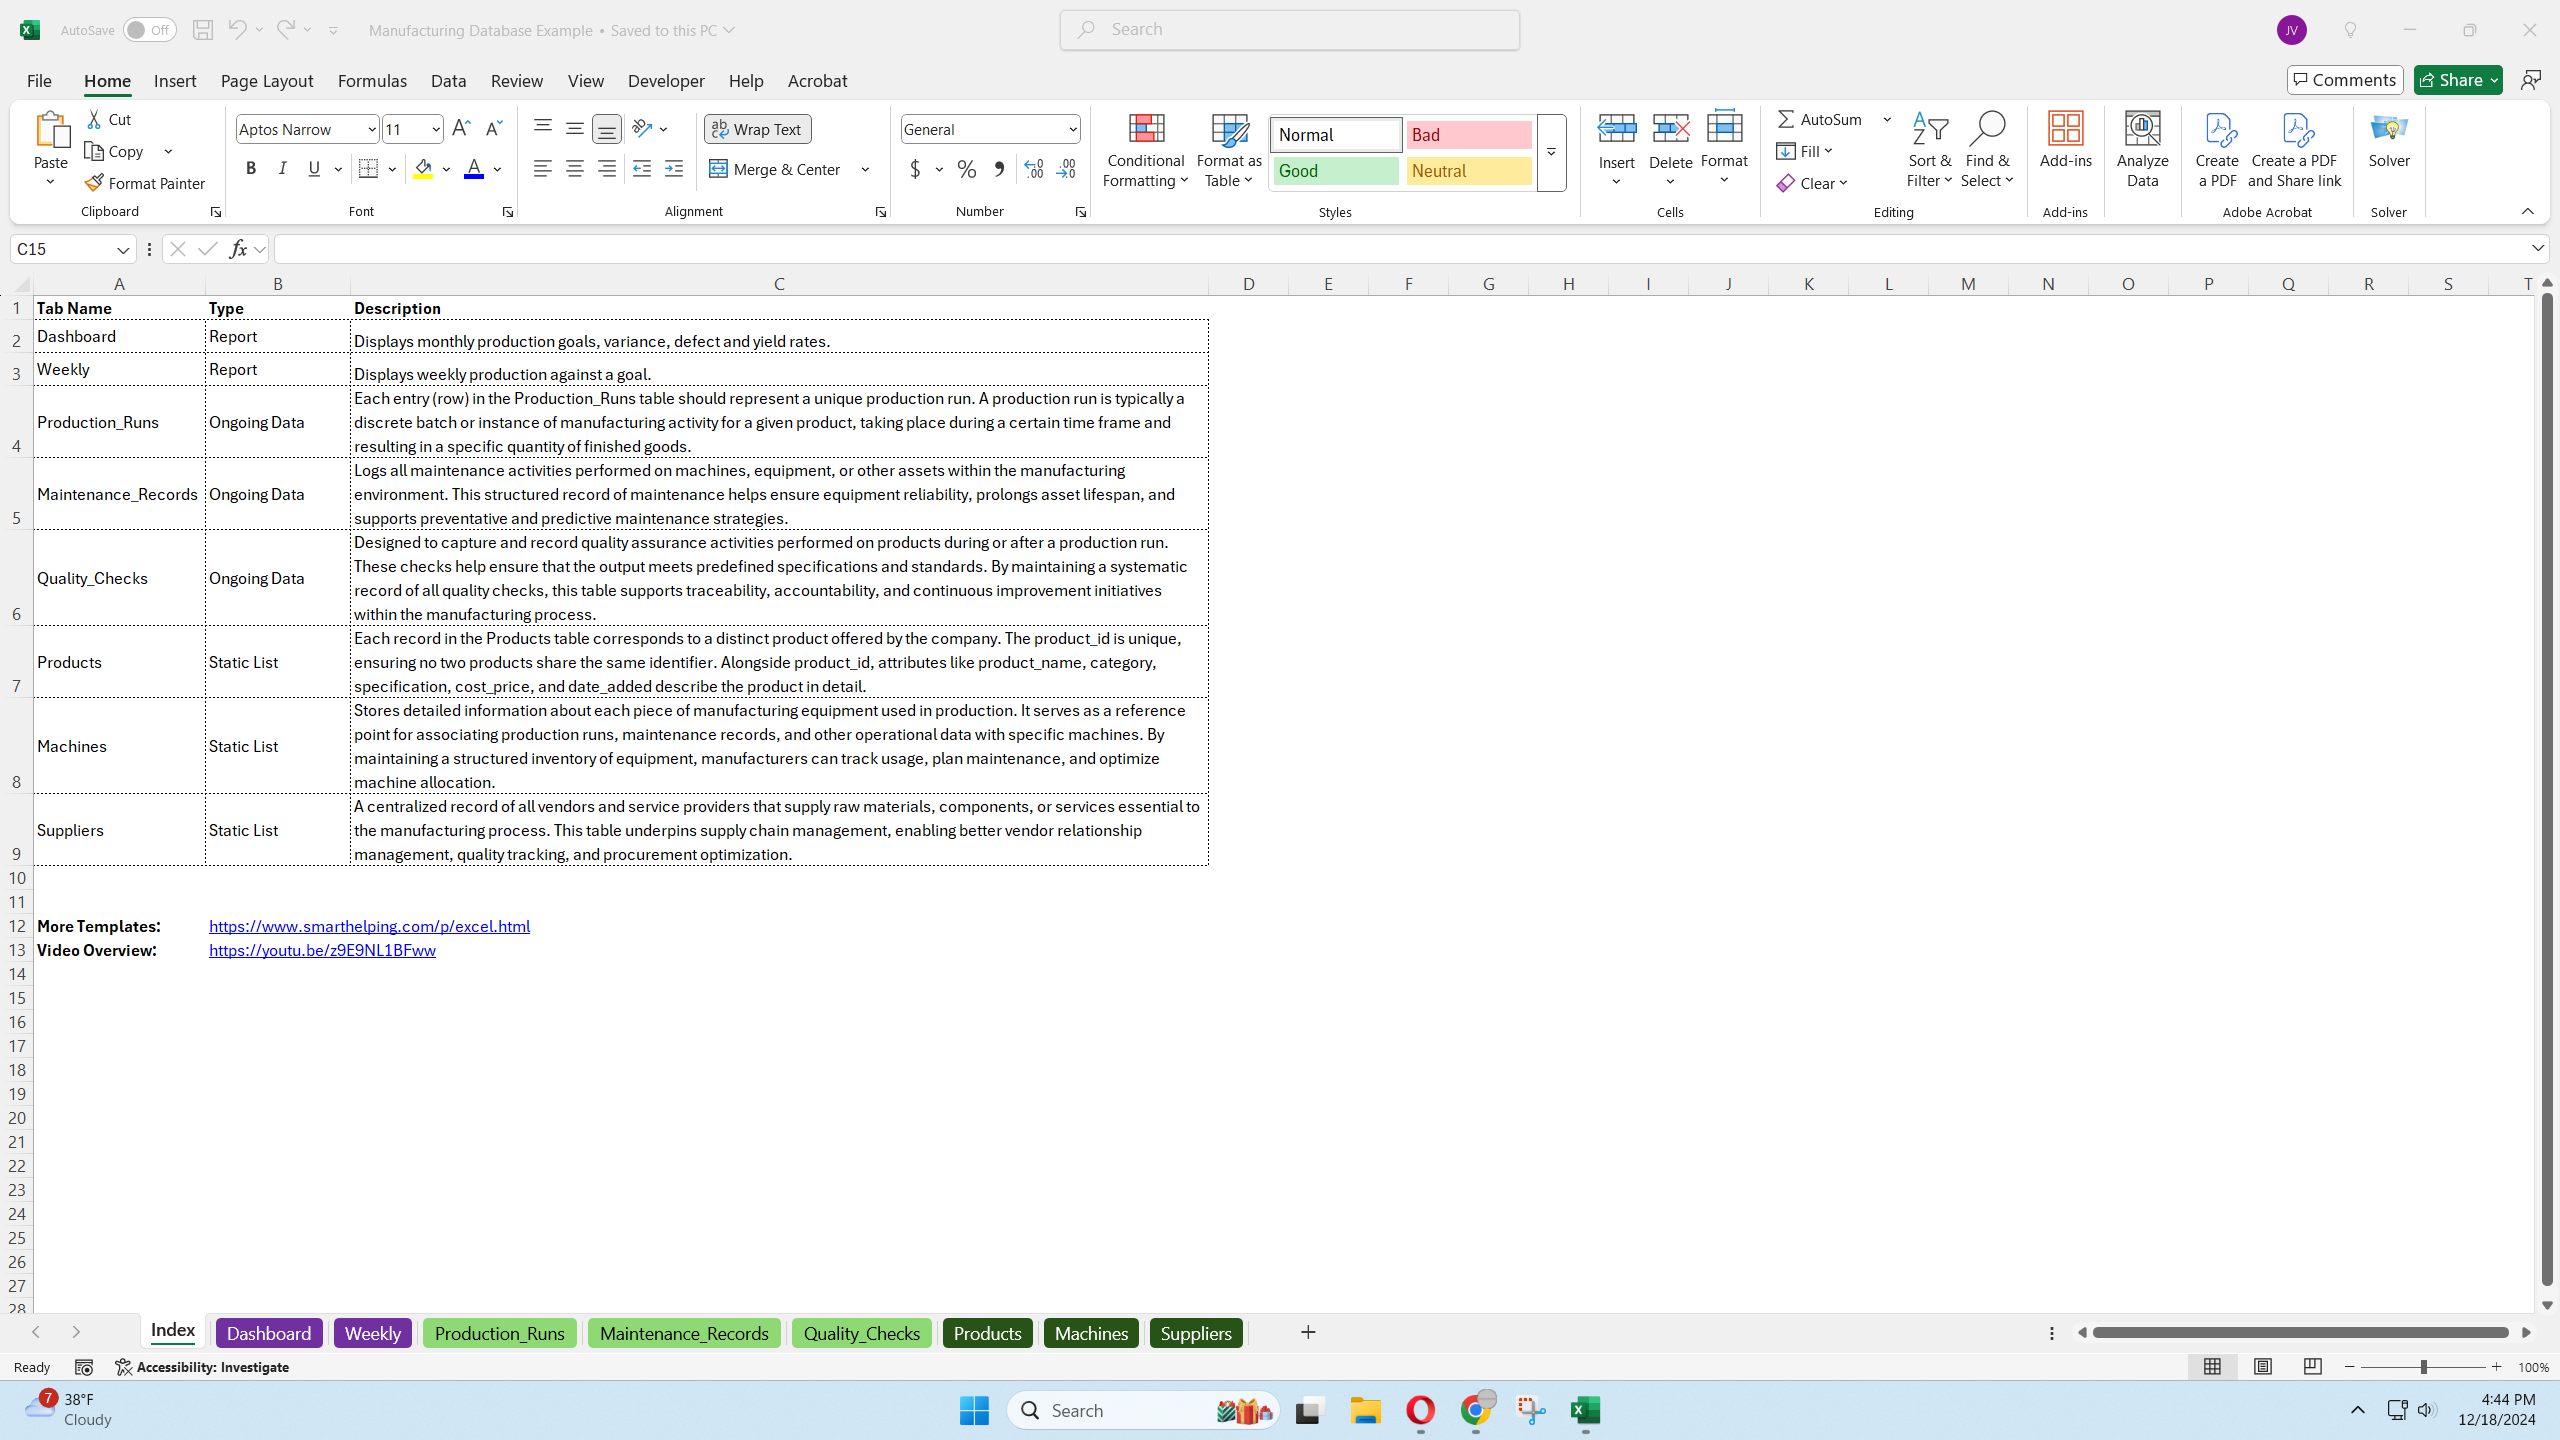
Task: Click the Conditional Formatting icon
Action: tap(1146, 129)
